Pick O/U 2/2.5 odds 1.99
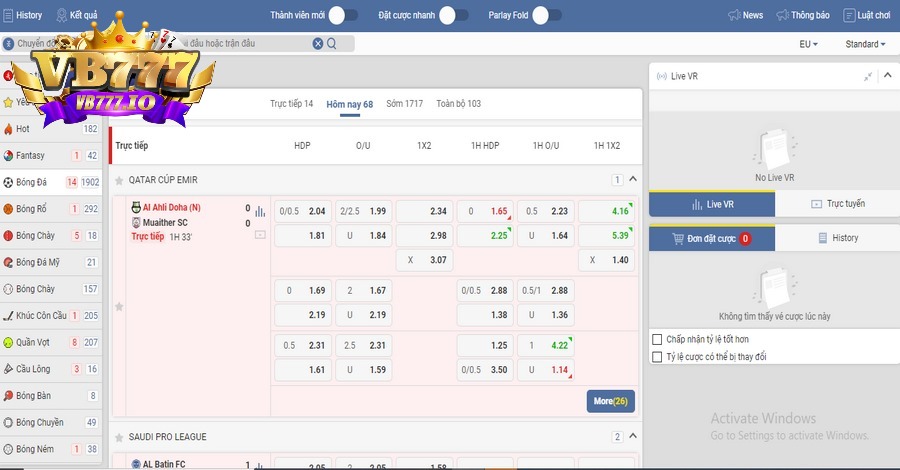 point(364,211)
